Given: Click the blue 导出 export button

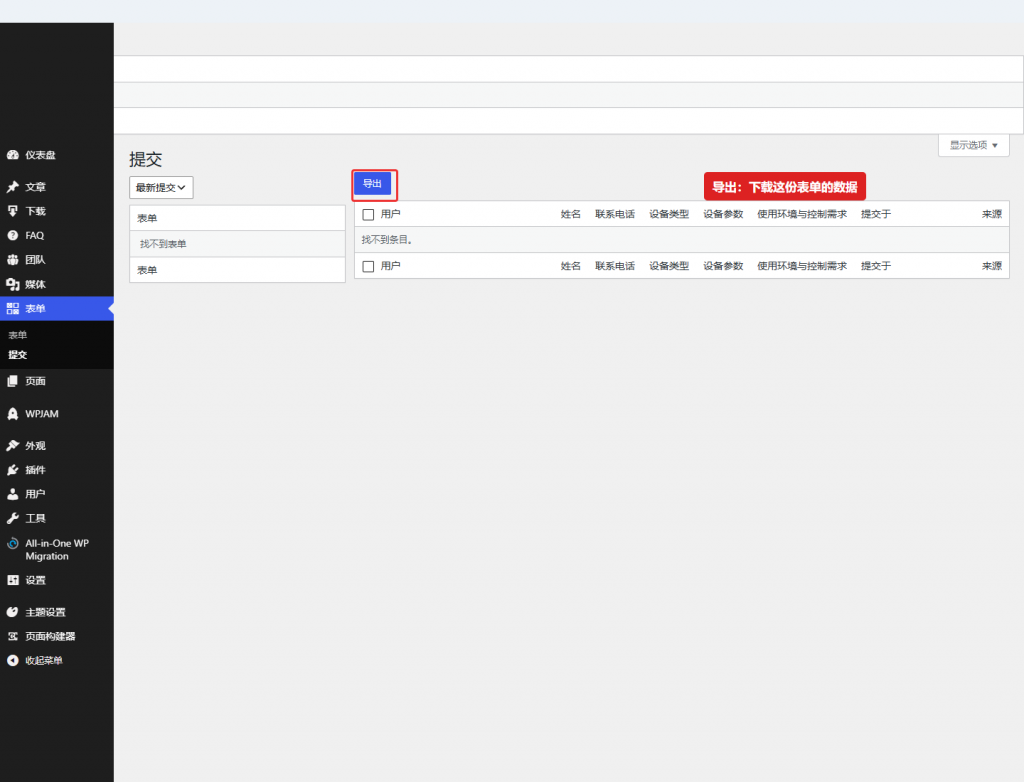Looking at the screenshot, I should [x=372, y=184].
